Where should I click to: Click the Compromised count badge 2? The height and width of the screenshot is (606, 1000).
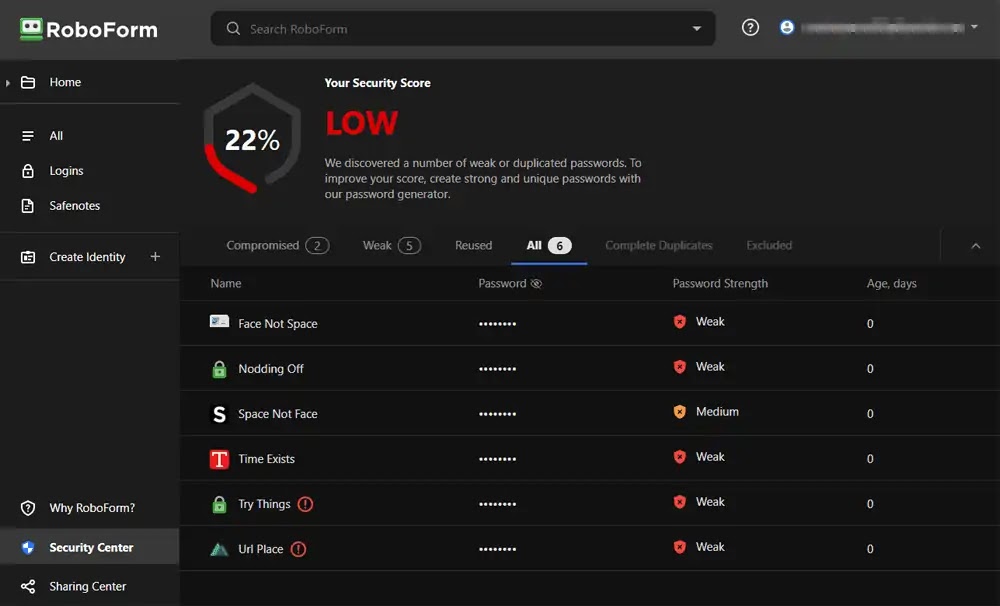click(317, 246)
